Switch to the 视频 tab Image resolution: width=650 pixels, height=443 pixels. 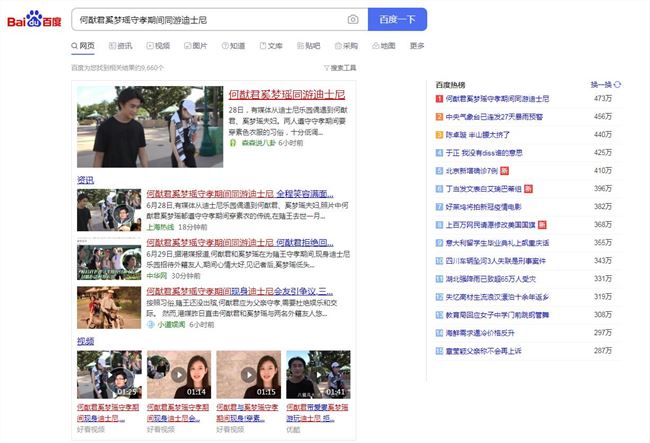(x=157, y=46)
